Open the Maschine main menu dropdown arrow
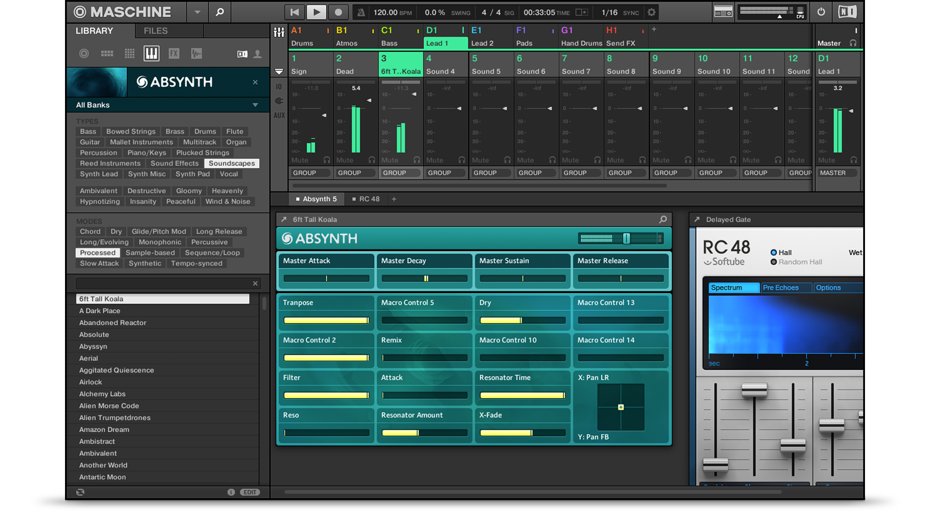The height and width of the screenshot is (530, 930). point(195,12)
